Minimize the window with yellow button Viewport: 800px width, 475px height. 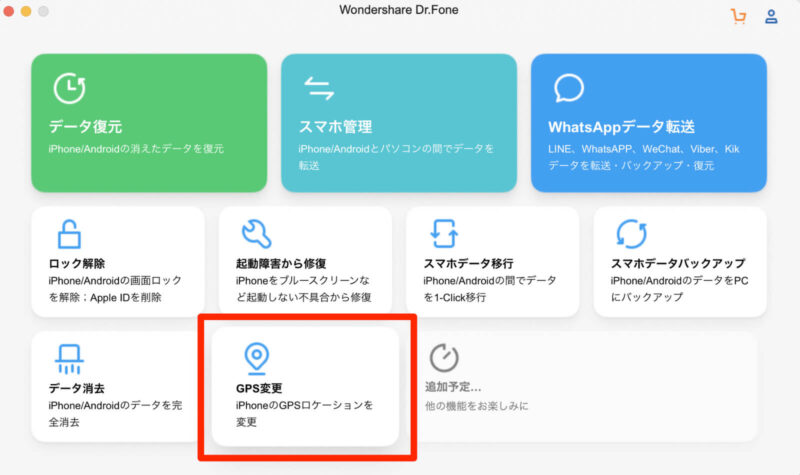[x=26, y=11]
